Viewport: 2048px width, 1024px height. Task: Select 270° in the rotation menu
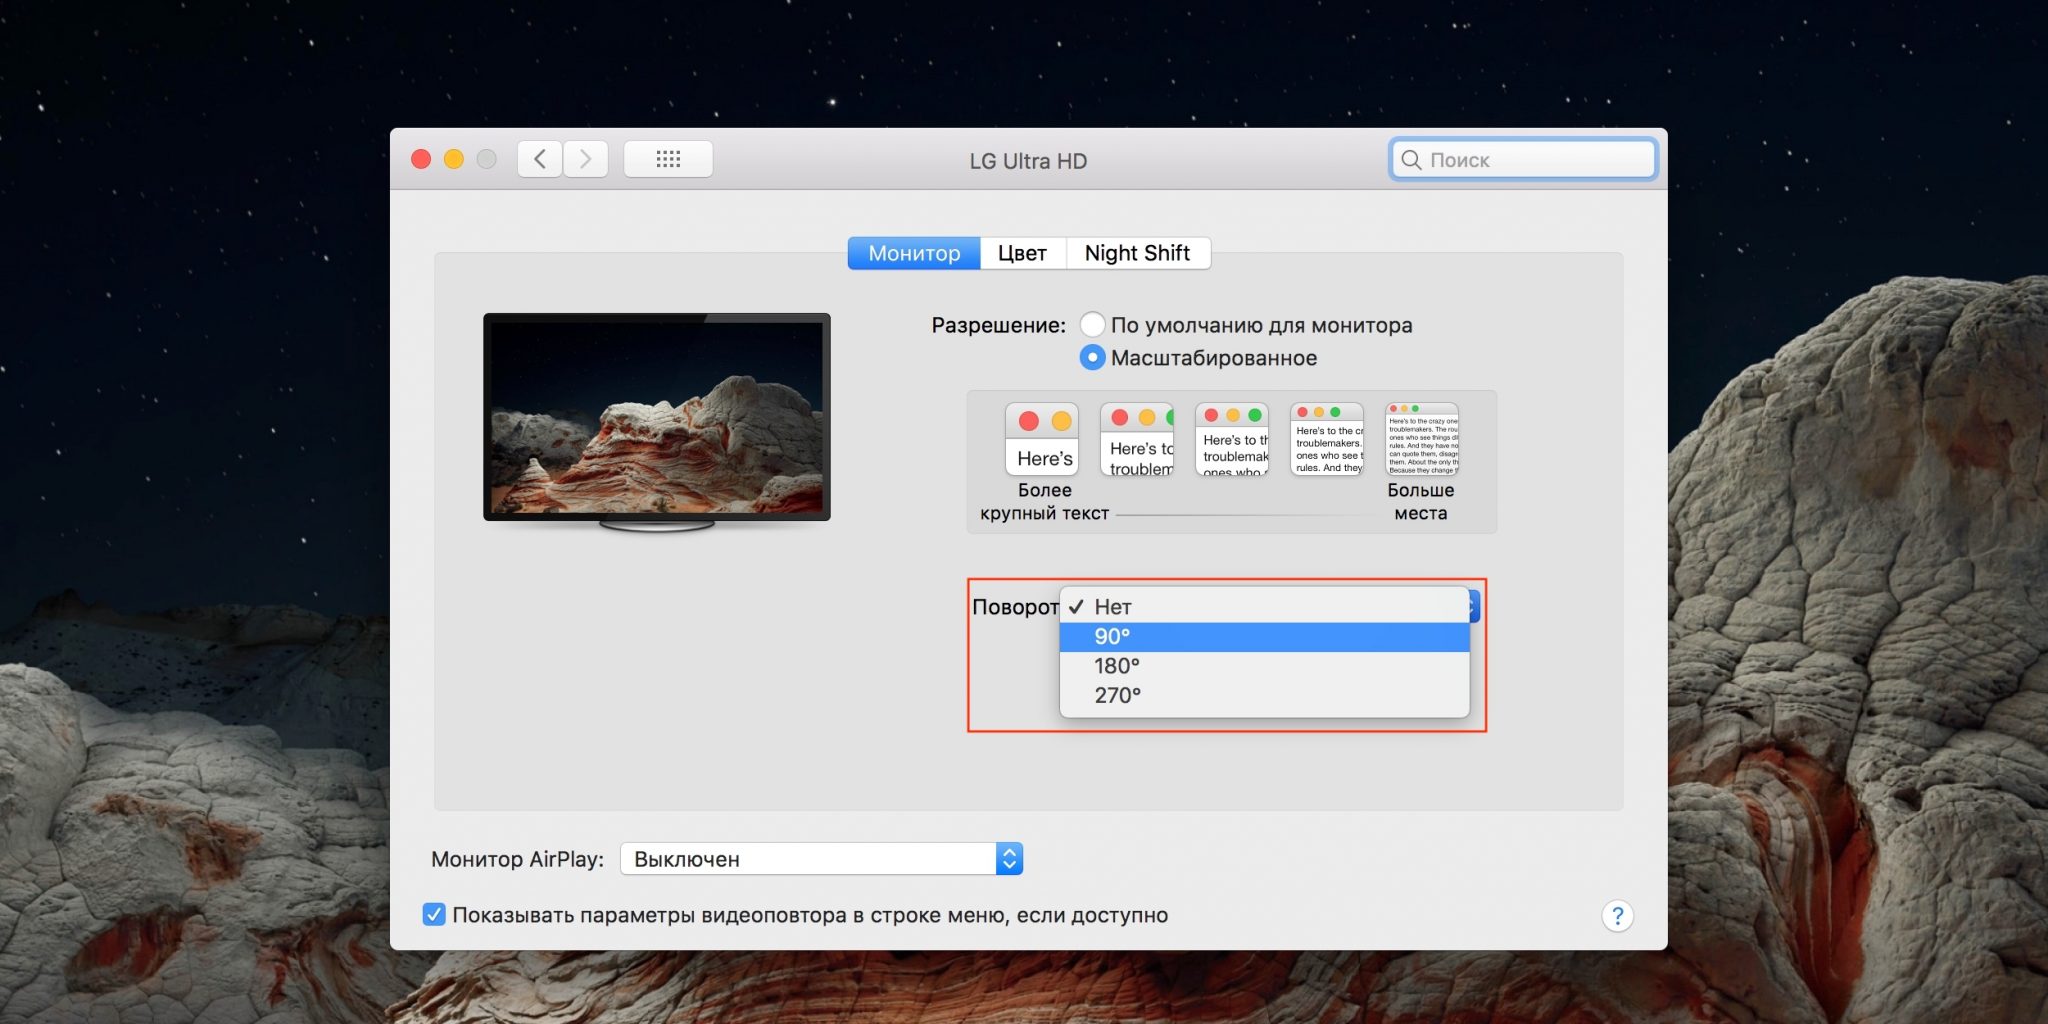pyautogui.click(x=1264, y=695)
